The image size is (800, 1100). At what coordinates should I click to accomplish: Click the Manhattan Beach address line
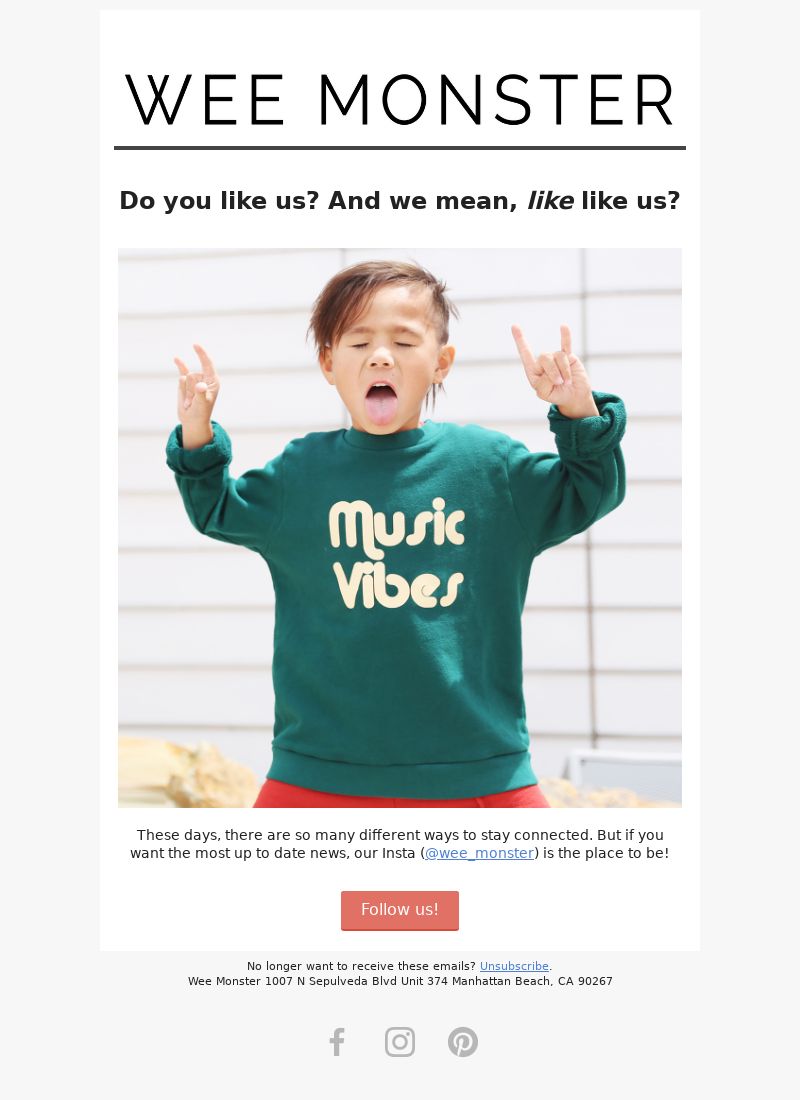coord(400,981)
